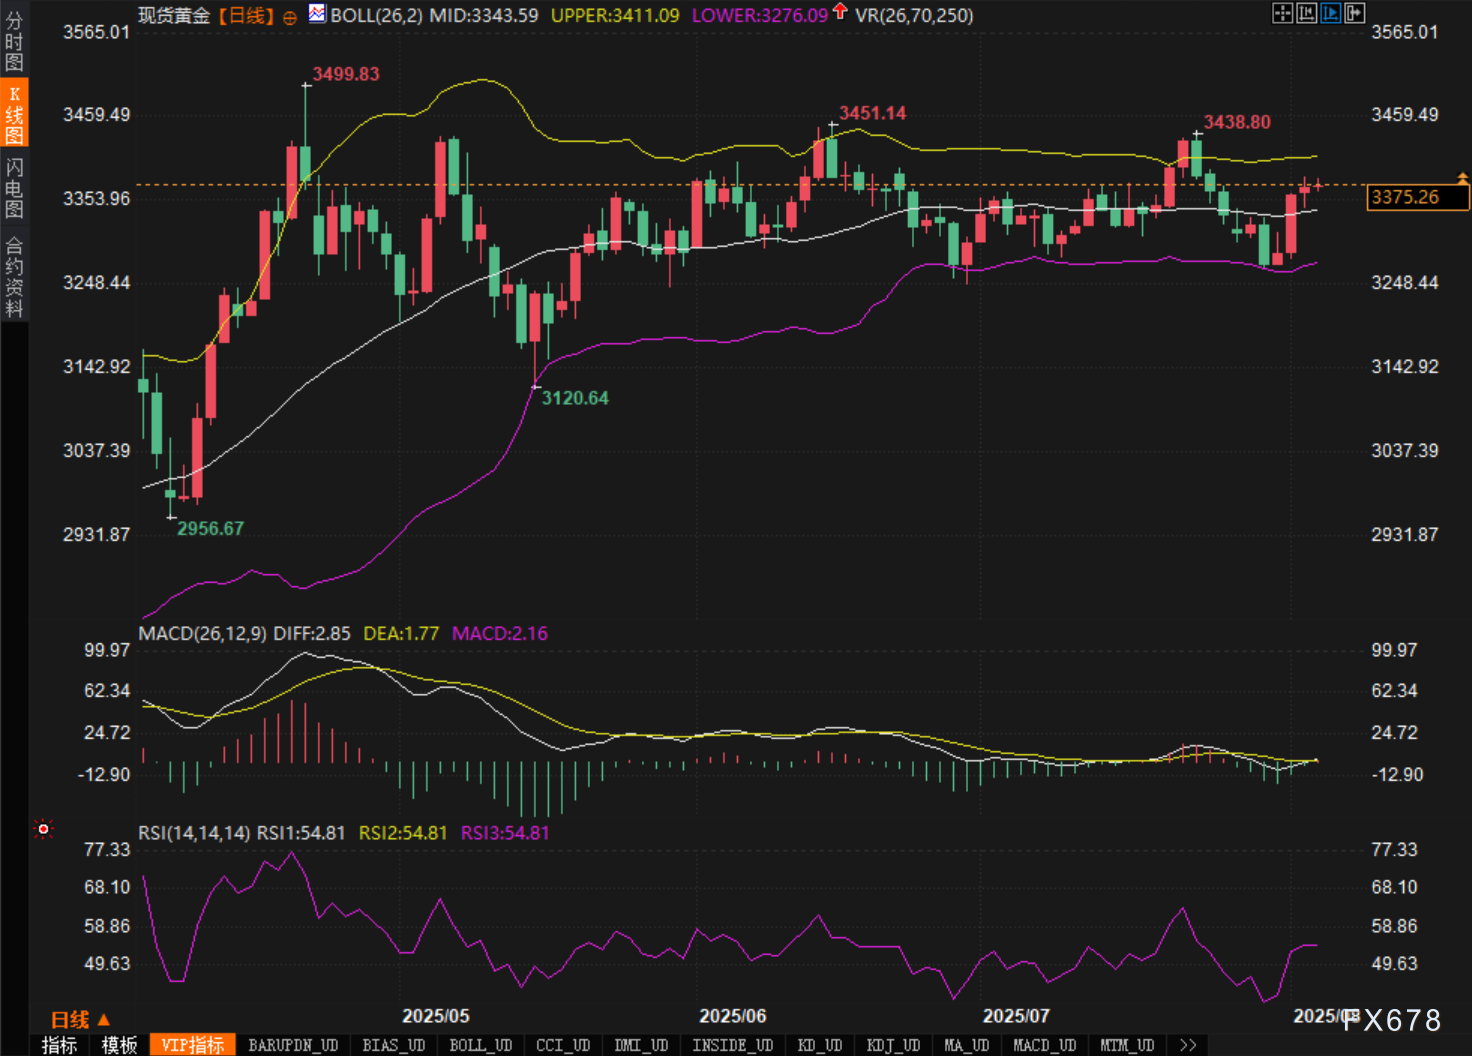Click the chart range-compress icon at top right
1472x1056 pixels.
(x=1306, y=13)
